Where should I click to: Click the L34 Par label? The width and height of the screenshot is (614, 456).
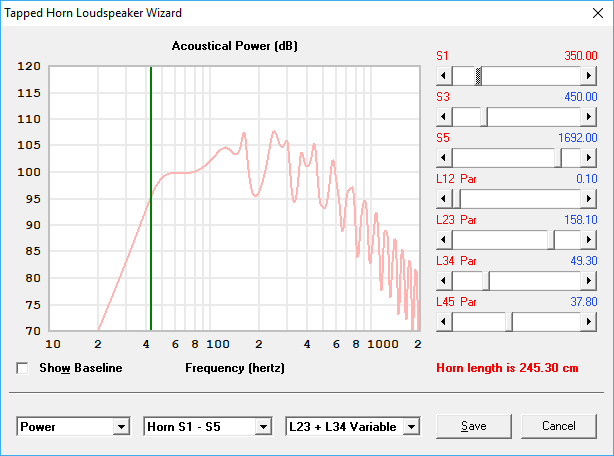coord(456,261)
